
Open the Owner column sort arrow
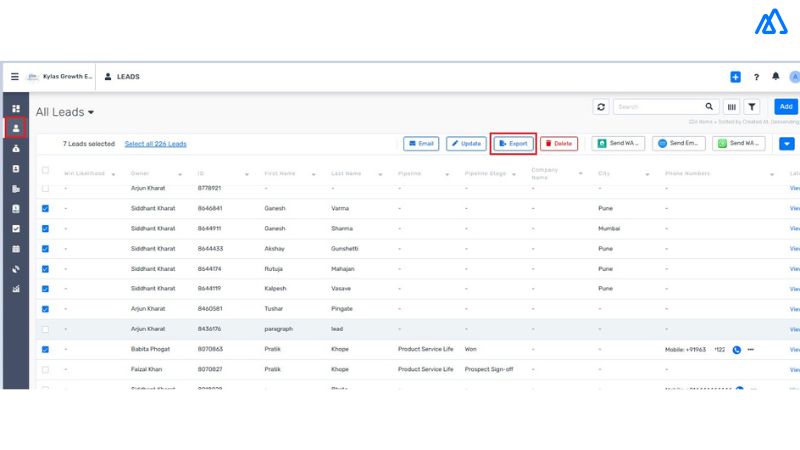point(180,174)
